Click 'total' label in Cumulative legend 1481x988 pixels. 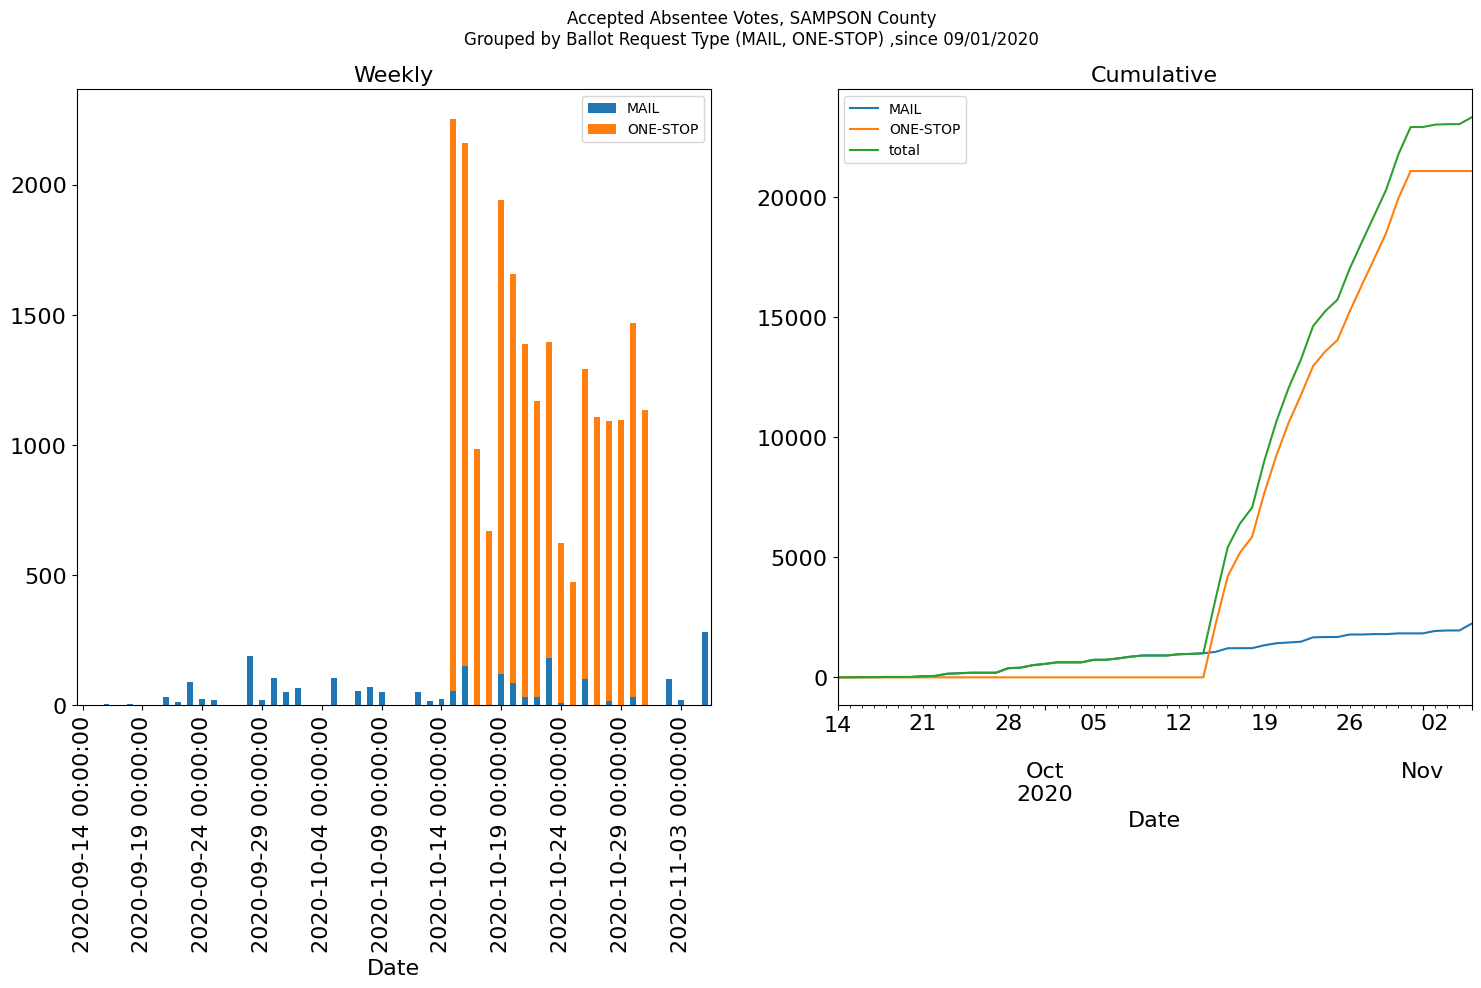[x=904, y=151]
